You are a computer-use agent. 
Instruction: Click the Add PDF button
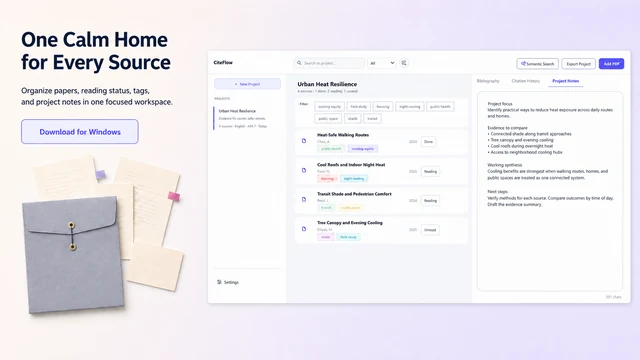point(611,64)
